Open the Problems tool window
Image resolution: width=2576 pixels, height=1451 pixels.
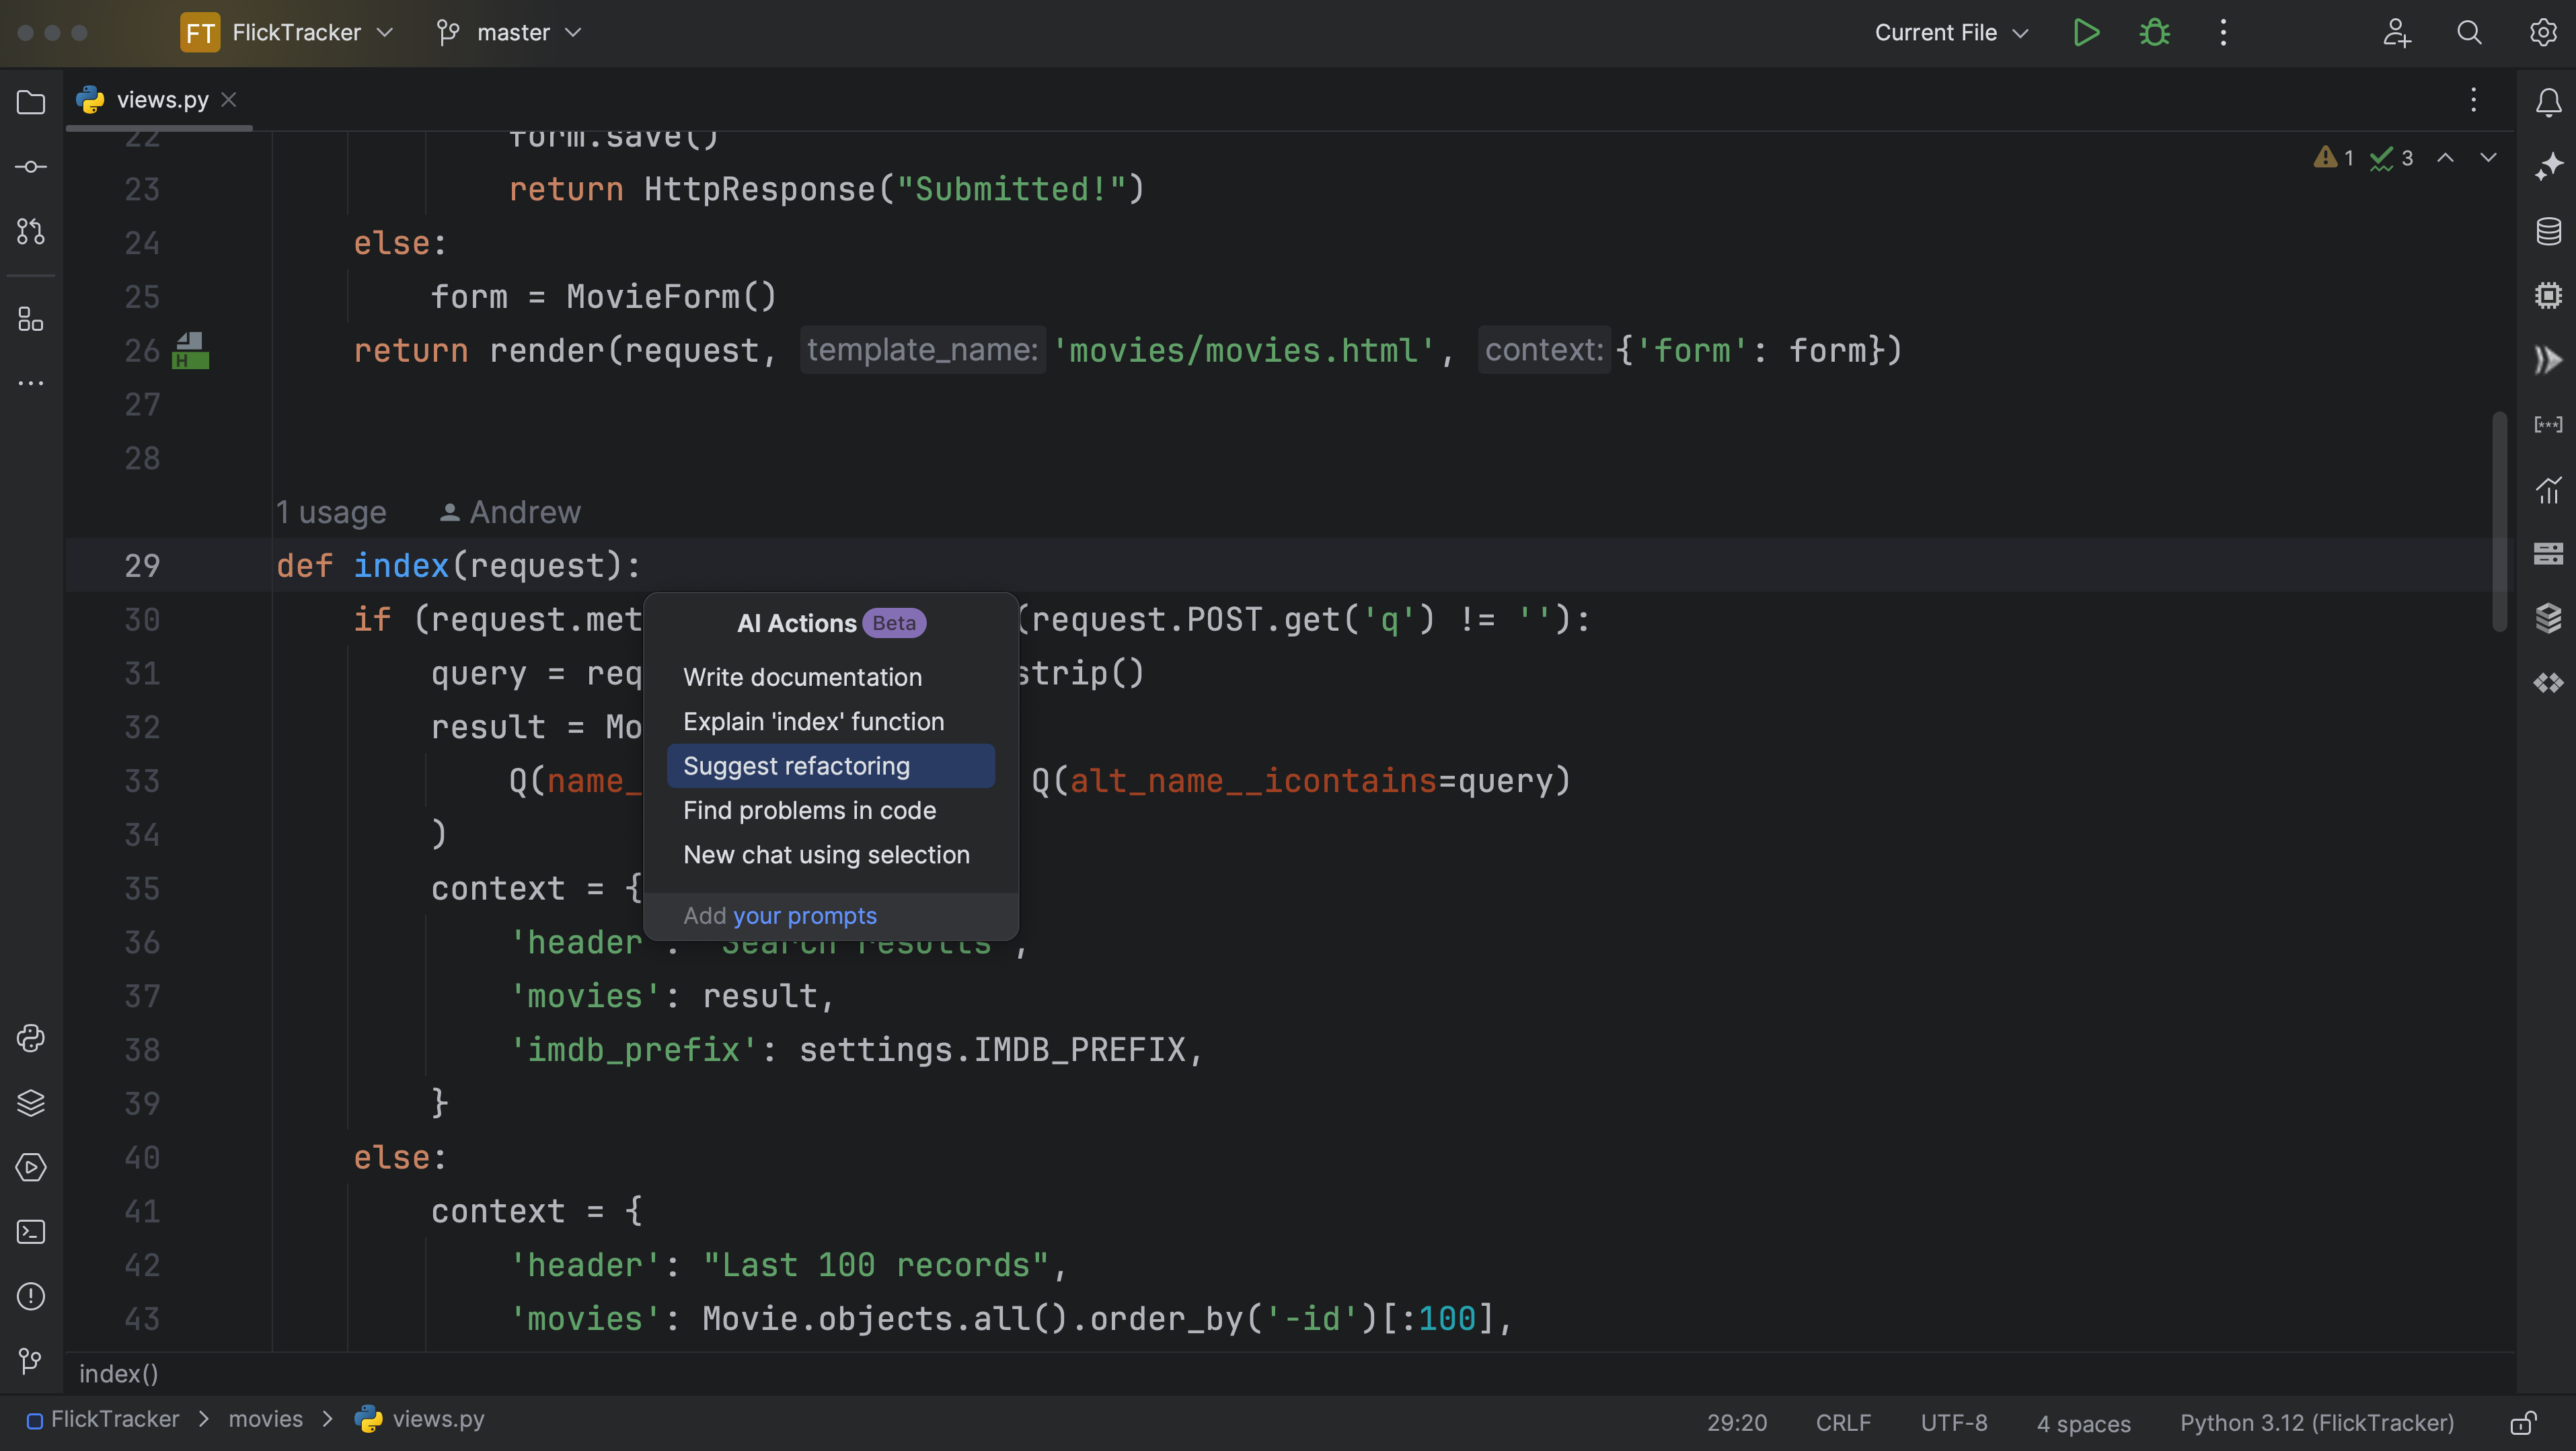(x=31, y=1296)
